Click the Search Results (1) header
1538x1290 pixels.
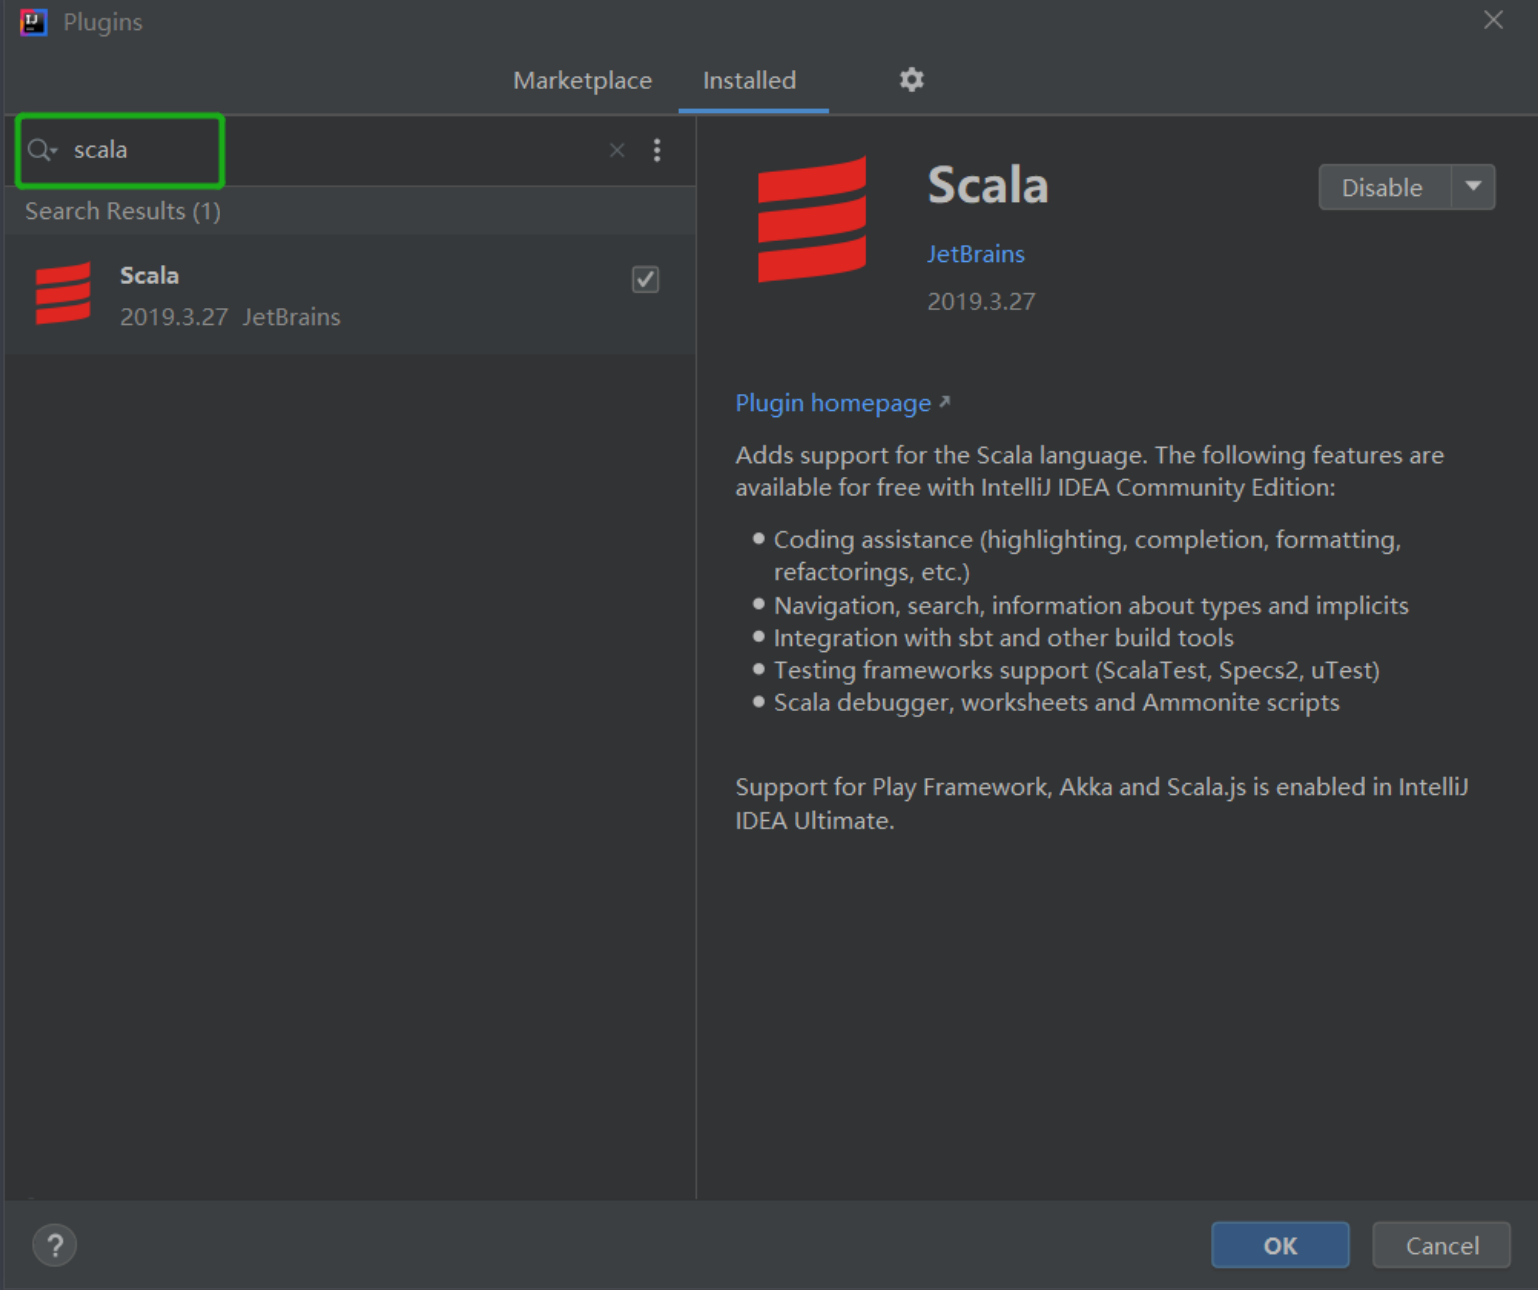[123, 211]
